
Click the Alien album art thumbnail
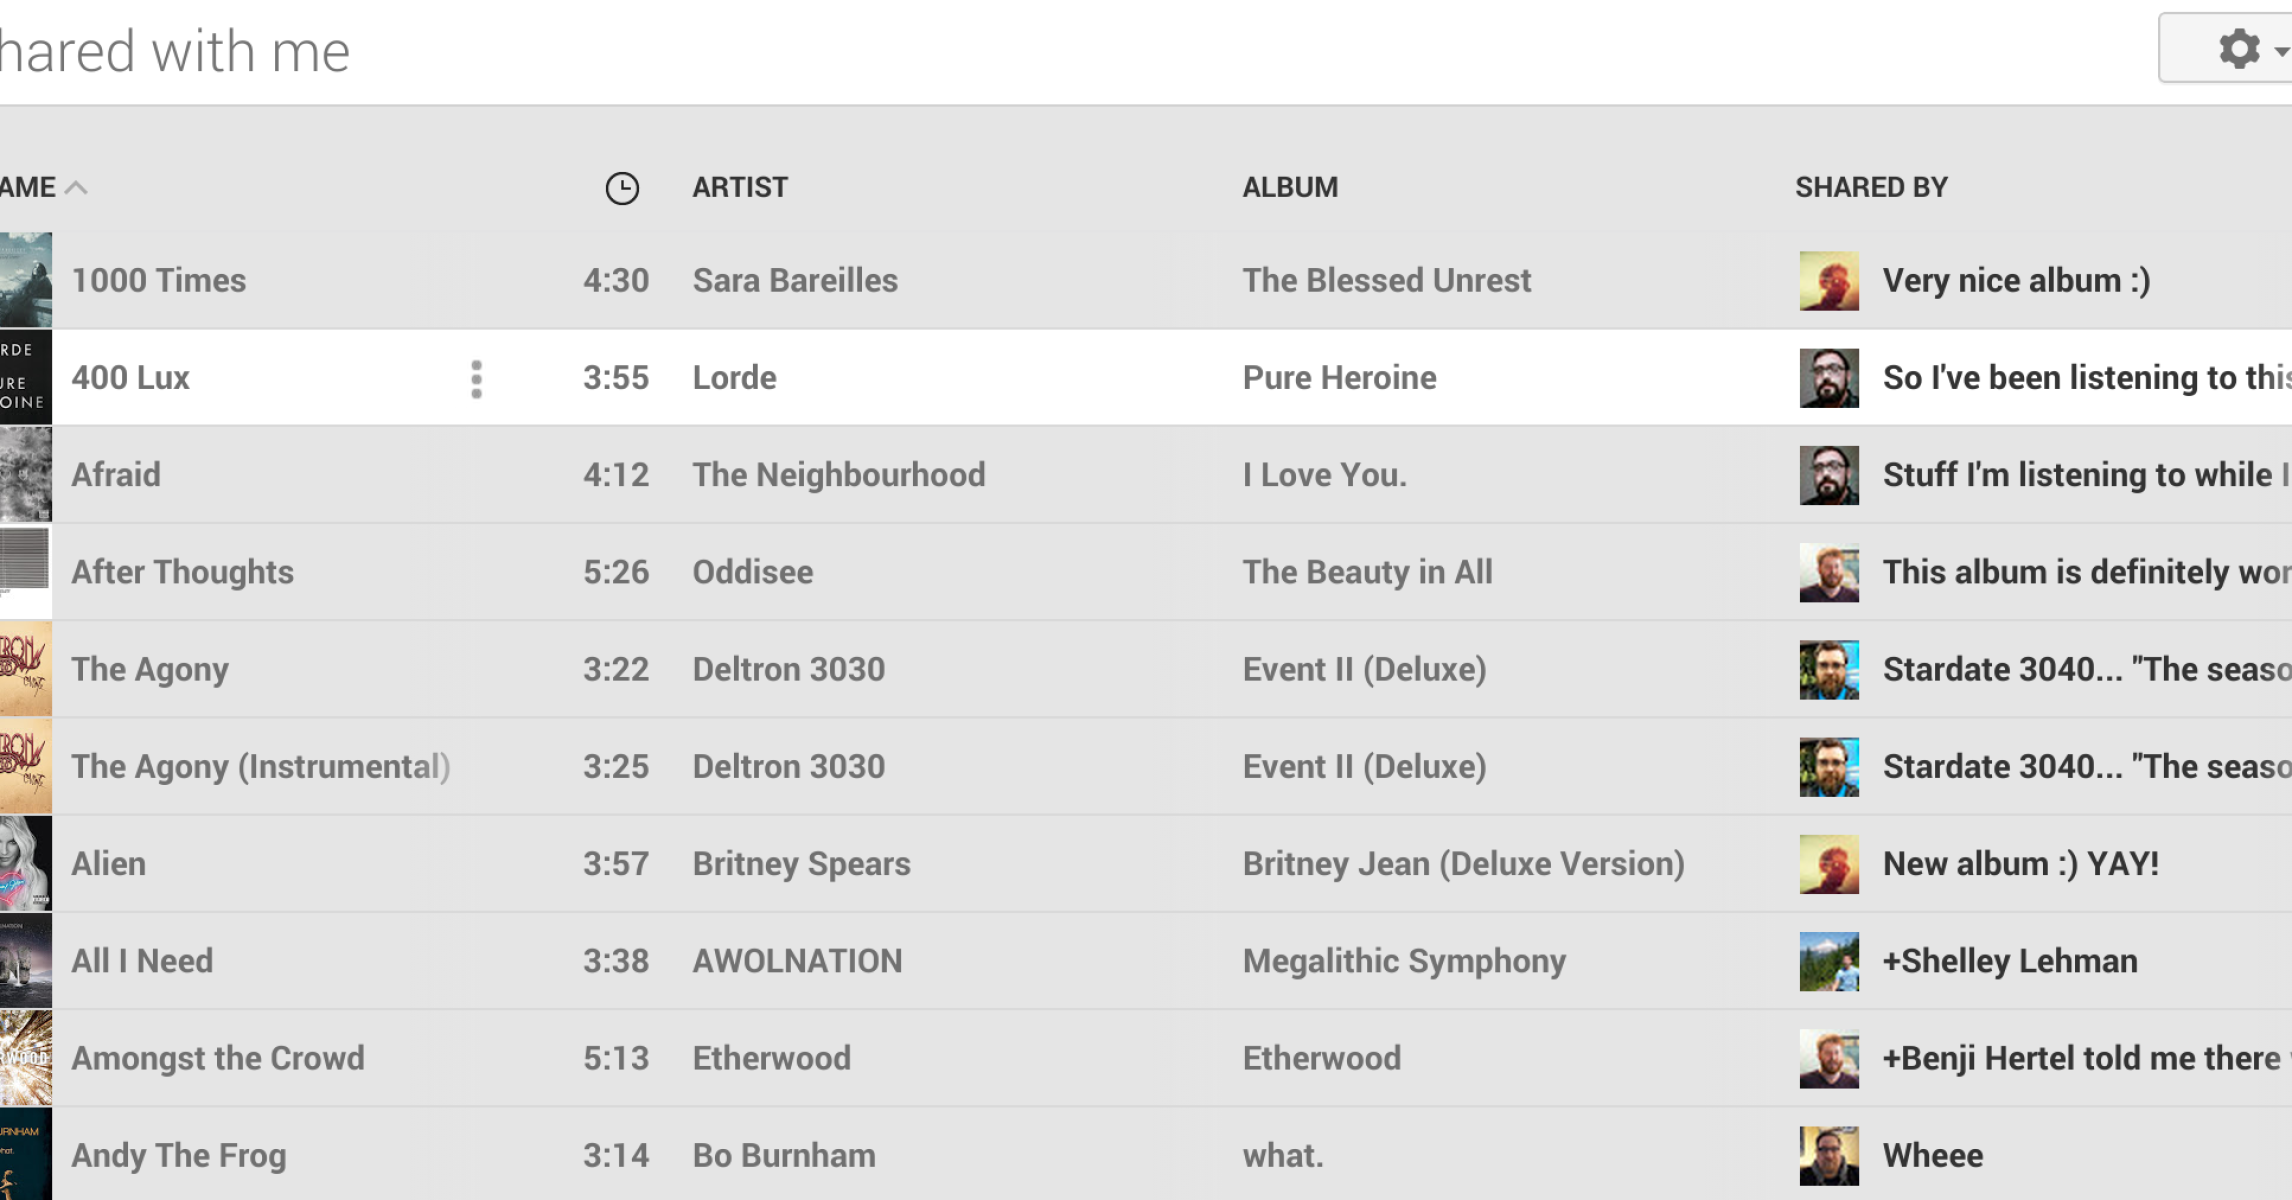(25, 863)
